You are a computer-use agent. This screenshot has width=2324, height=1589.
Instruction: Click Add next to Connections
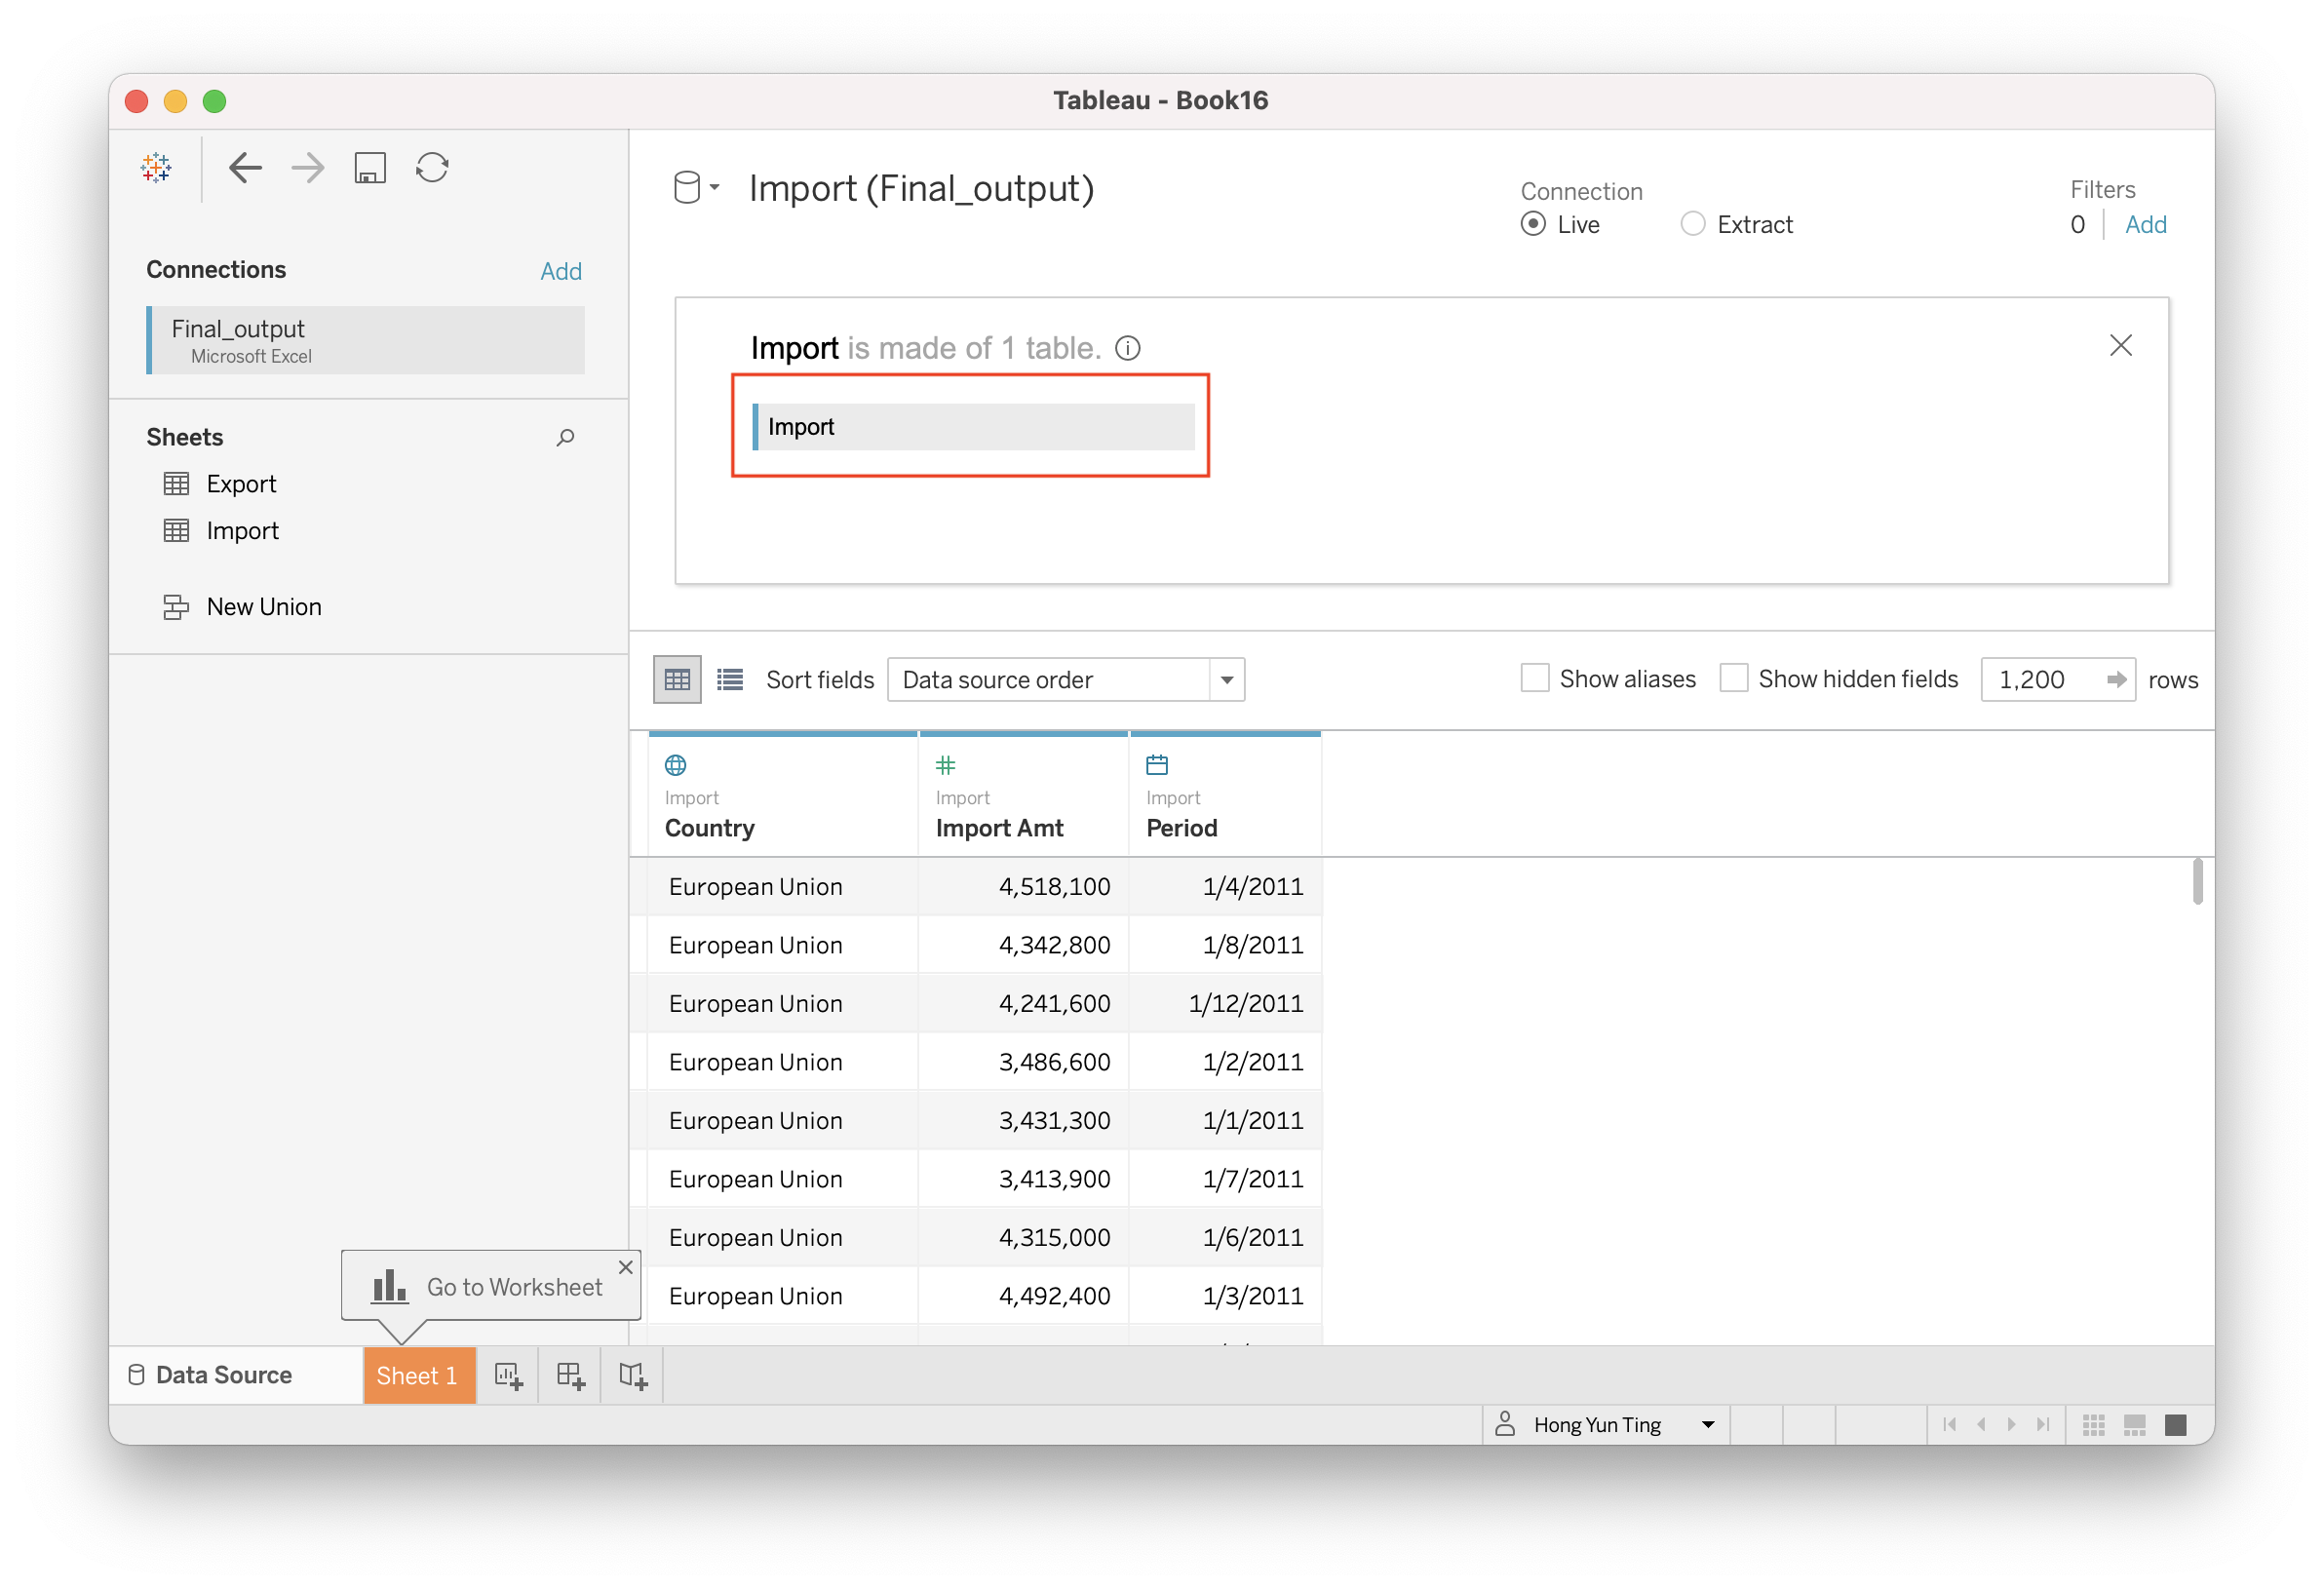point(560,271)
